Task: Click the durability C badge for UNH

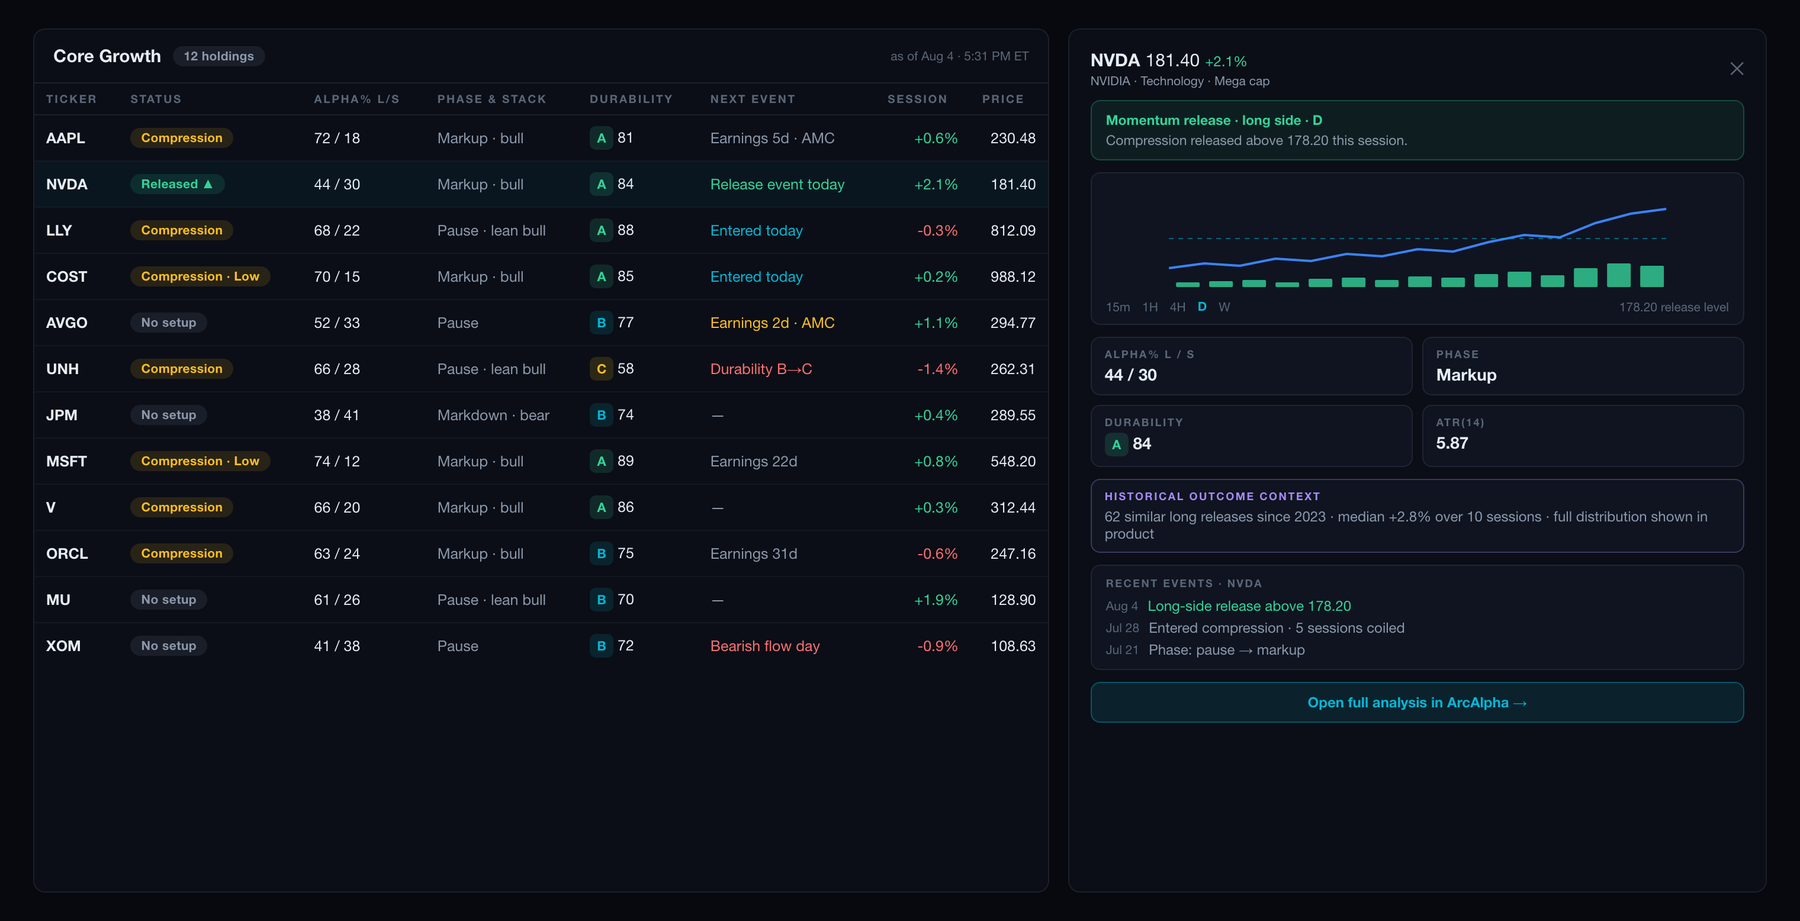Action: (x=601, y=369)
